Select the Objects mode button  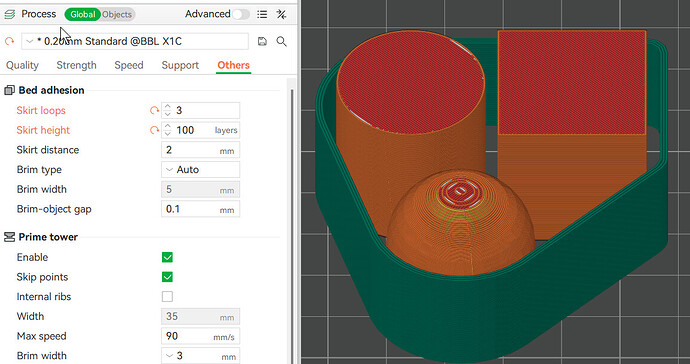pyautogui.click(x=117, y=14)
